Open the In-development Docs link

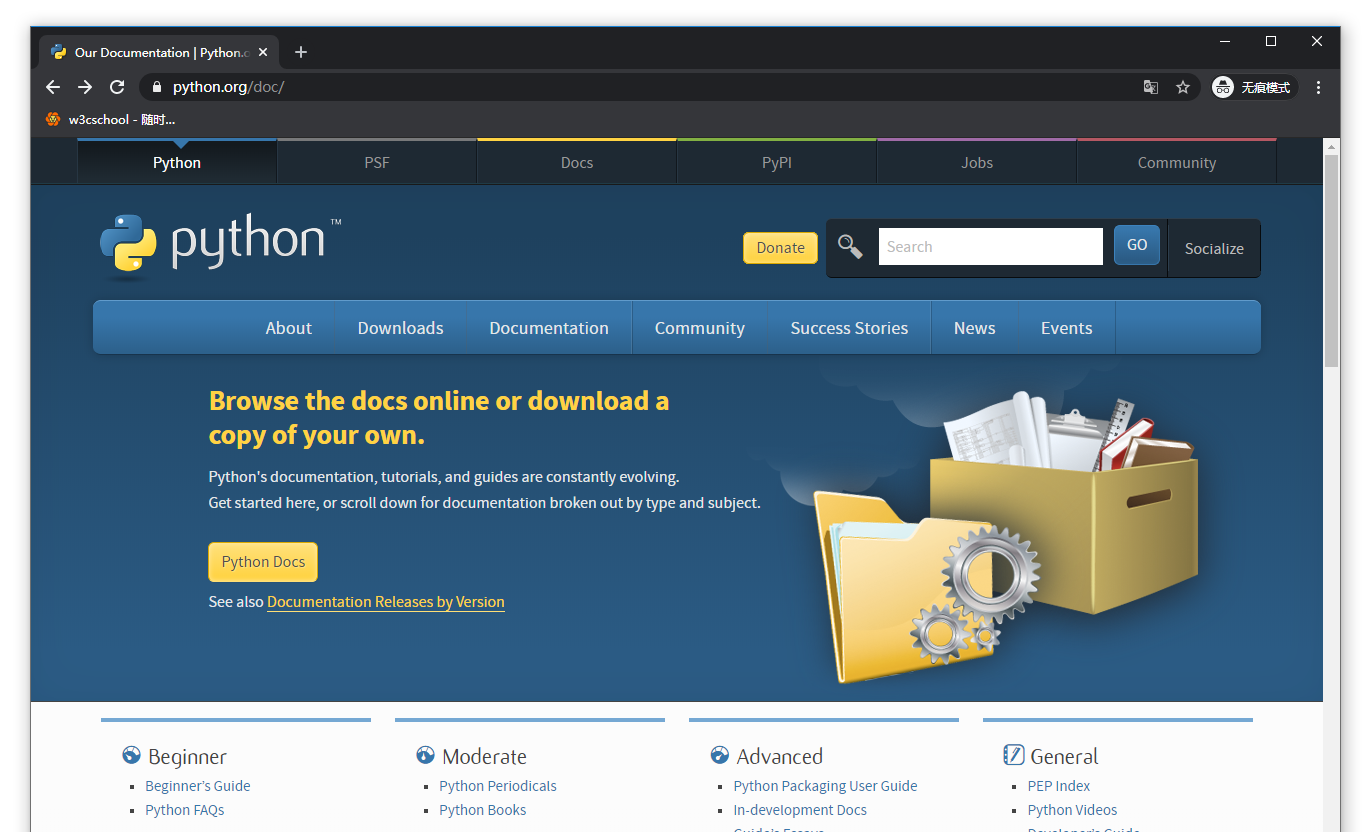pyautogui.click(x=800, y=810)
